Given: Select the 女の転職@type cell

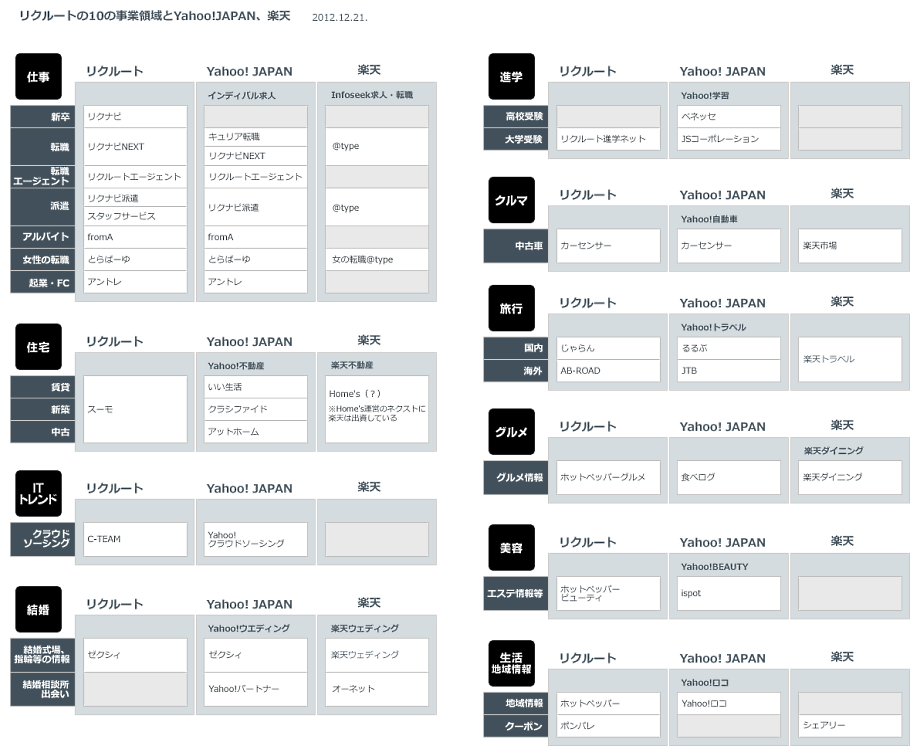Looking at the screenshot, I should [377, 259].
